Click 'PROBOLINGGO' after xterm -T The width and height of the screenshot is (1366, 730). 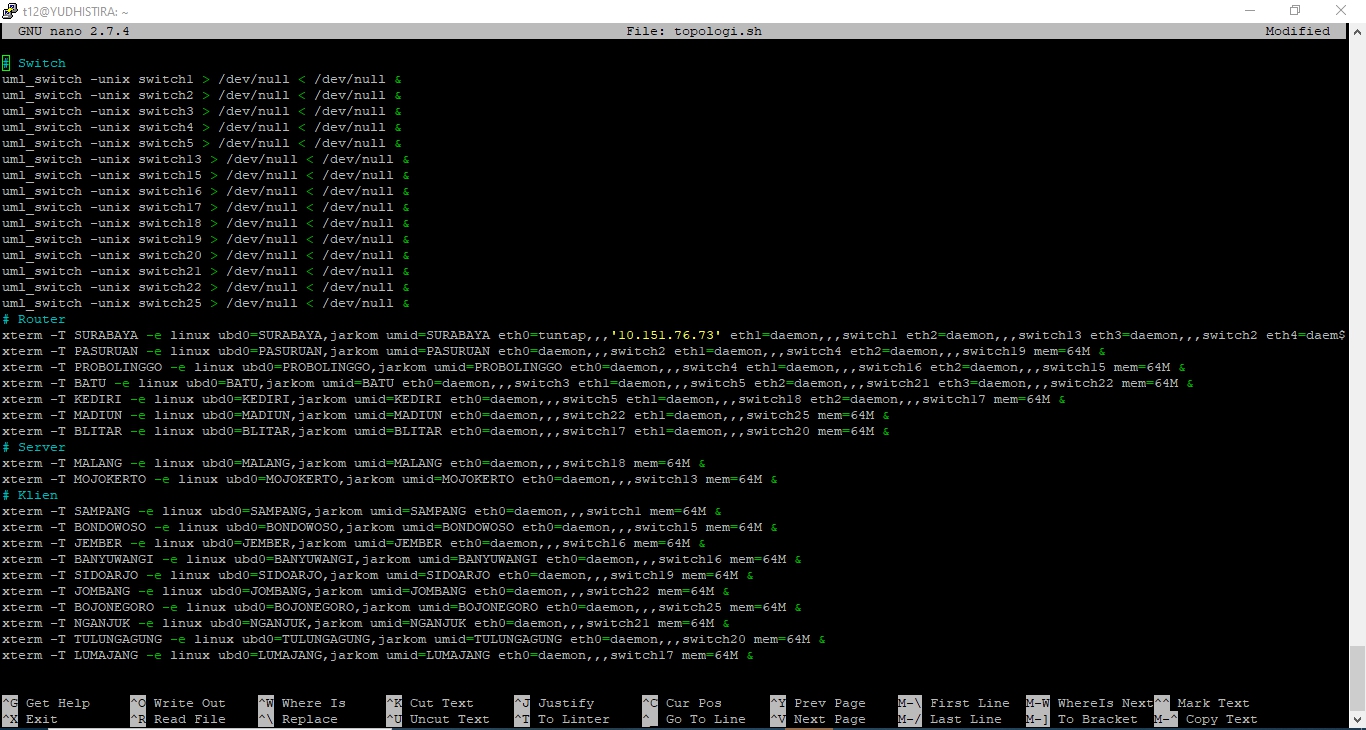tap(118, 367)
